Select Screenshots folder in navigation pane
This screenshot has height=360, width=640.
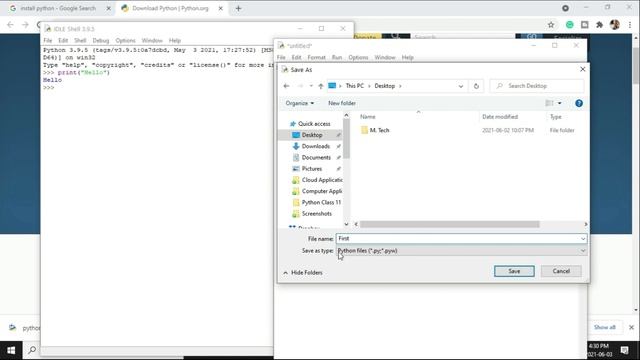(x=312, y=213)
